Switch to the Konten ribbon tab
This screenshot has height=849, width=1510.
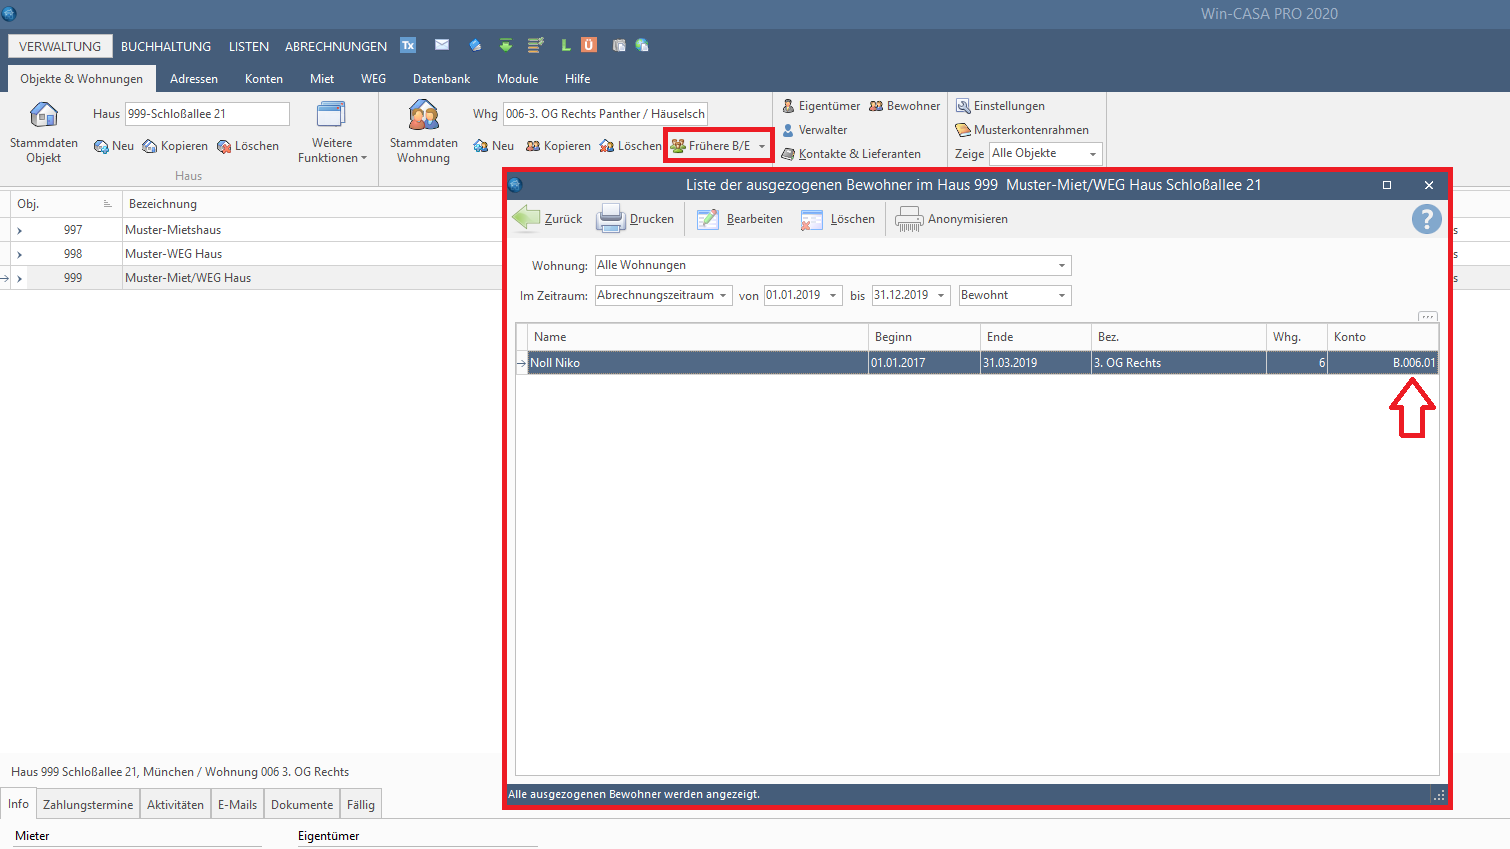click(264, 79)
